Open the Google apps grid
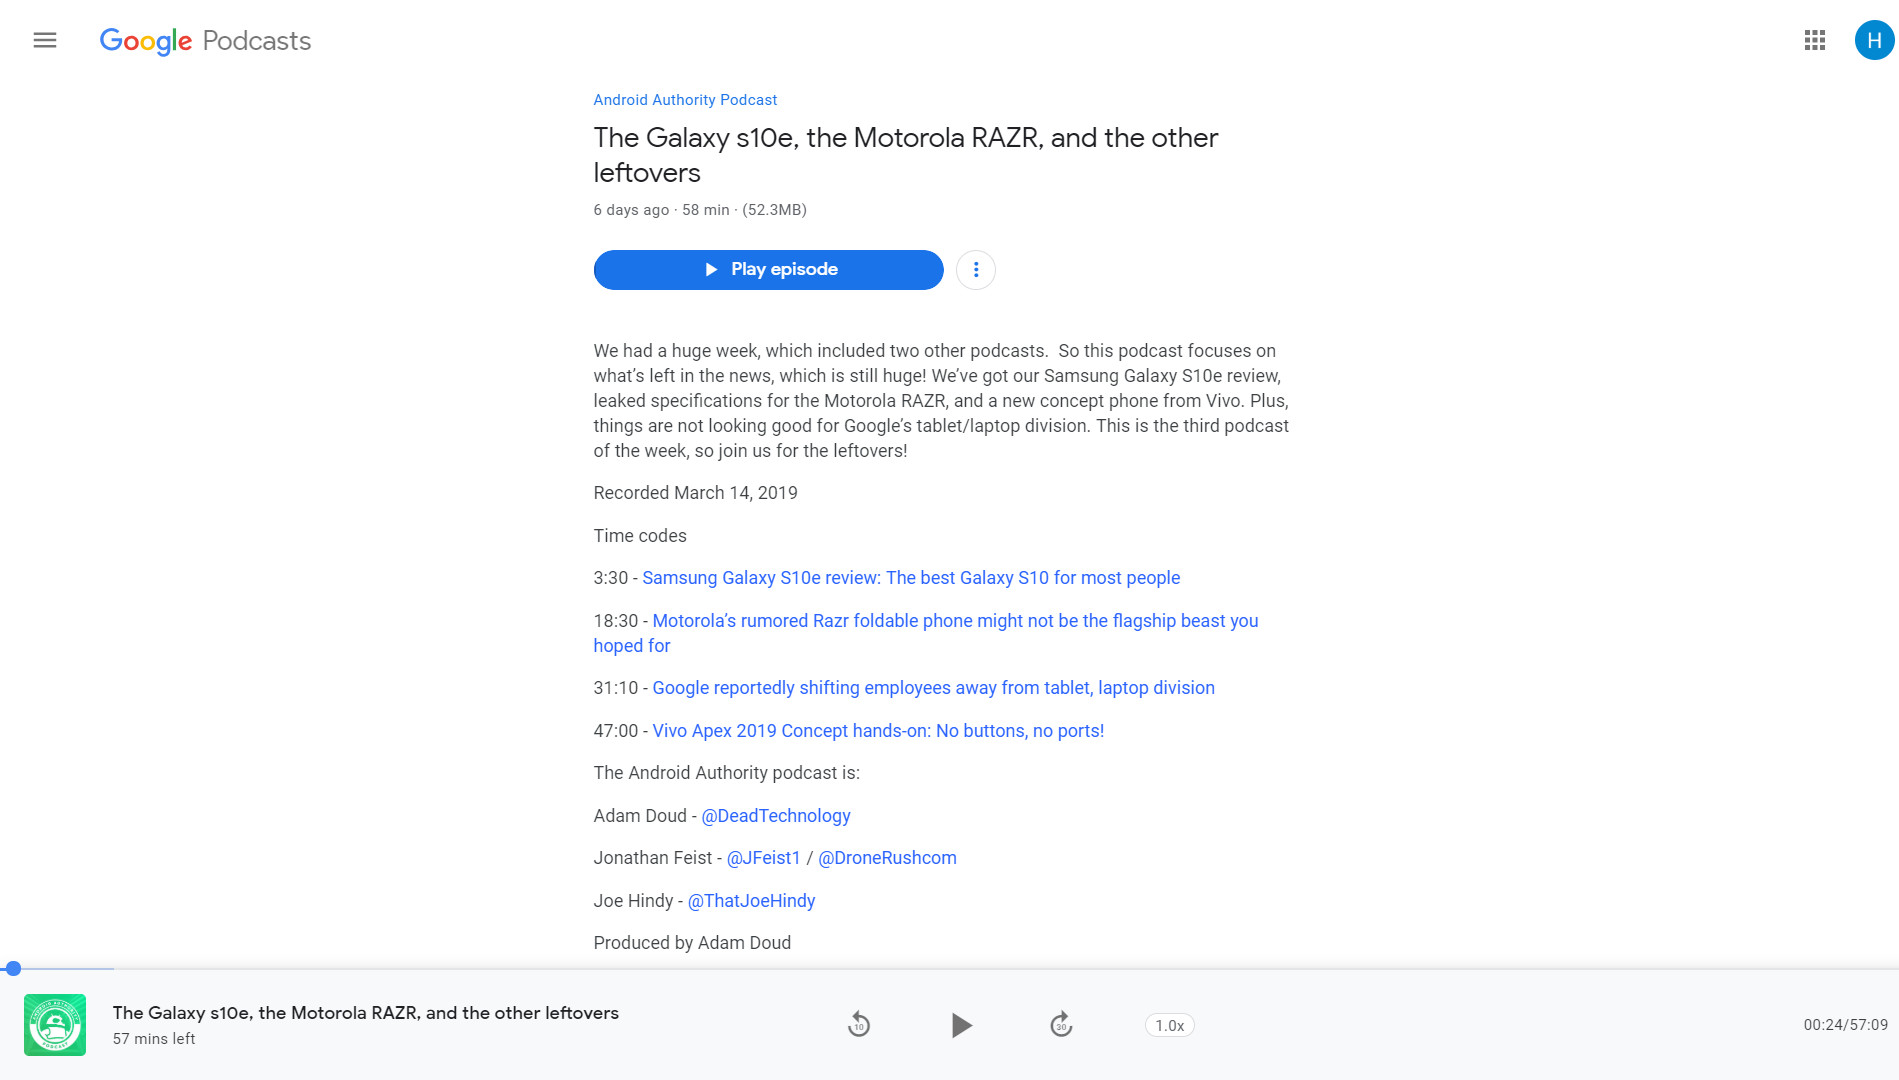This screenshot has height=1080, width=1899. 1815,40
